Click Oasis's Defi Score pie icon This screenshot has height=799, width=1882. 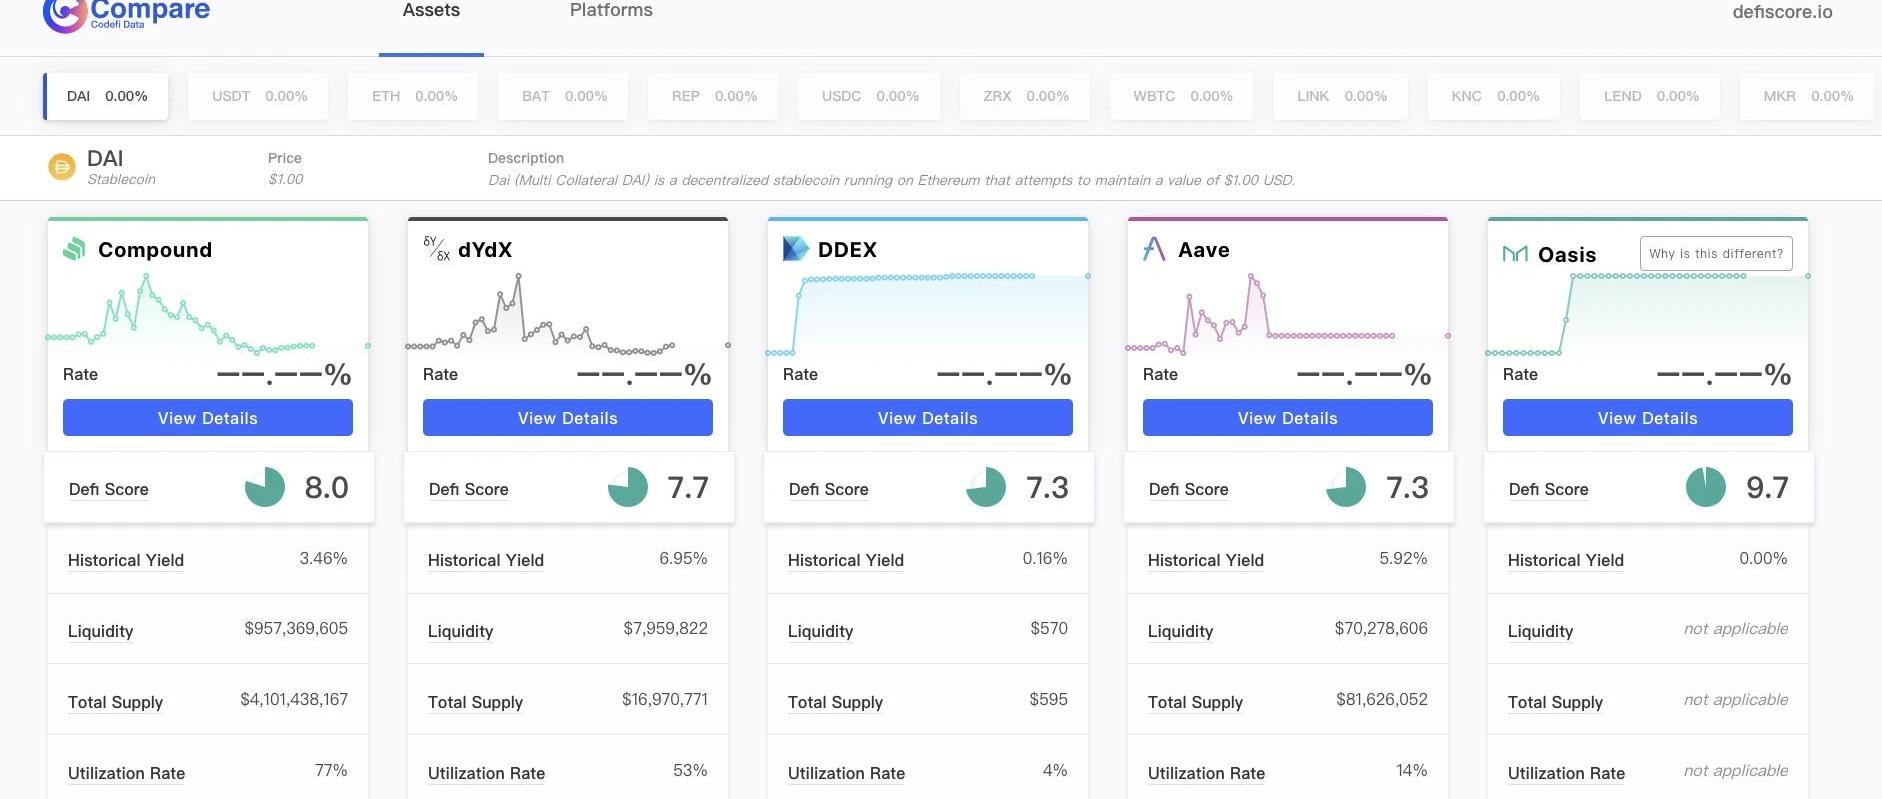tap(1705, 487)
